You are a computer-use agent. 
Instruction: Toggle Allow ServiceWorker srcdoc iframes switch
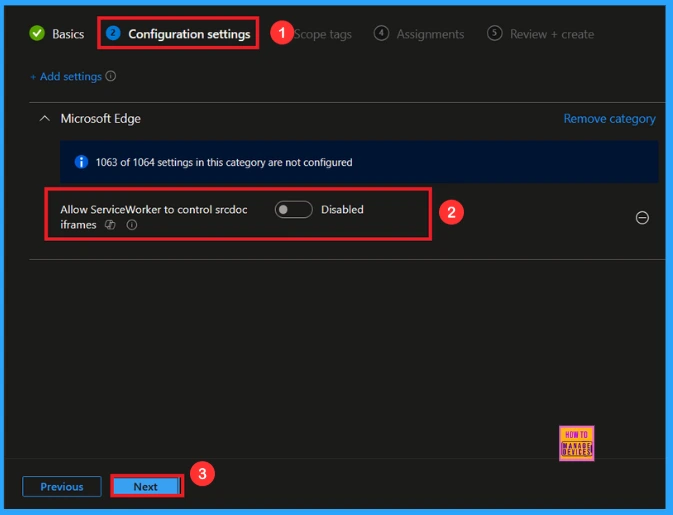coord(294,209)
